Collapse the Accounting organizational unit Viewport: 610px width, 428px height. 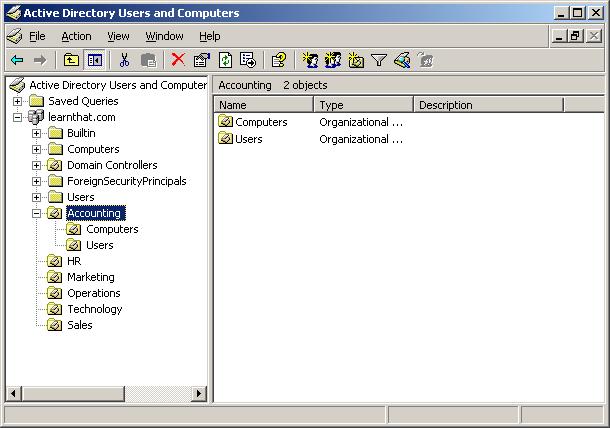pos(36,213)
